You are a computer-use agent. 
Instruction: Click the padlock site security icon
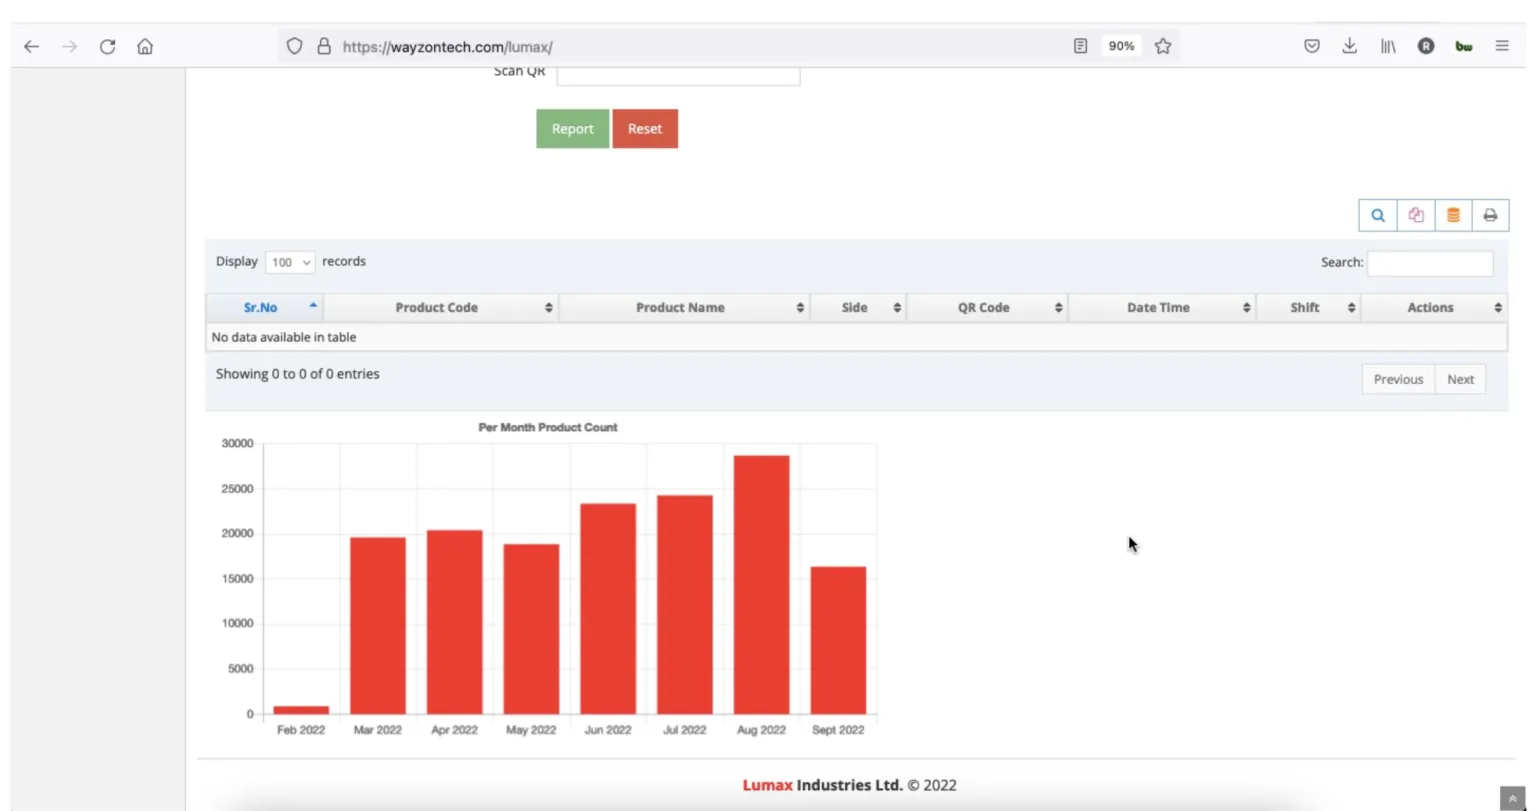[x=323, y=46]
